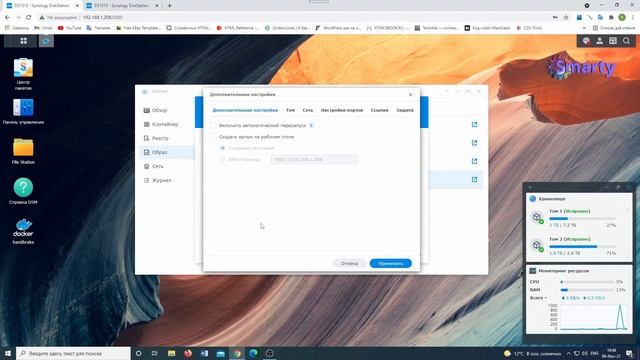
Task: Open DSM widgets panel icon
Action: (613, 41)
